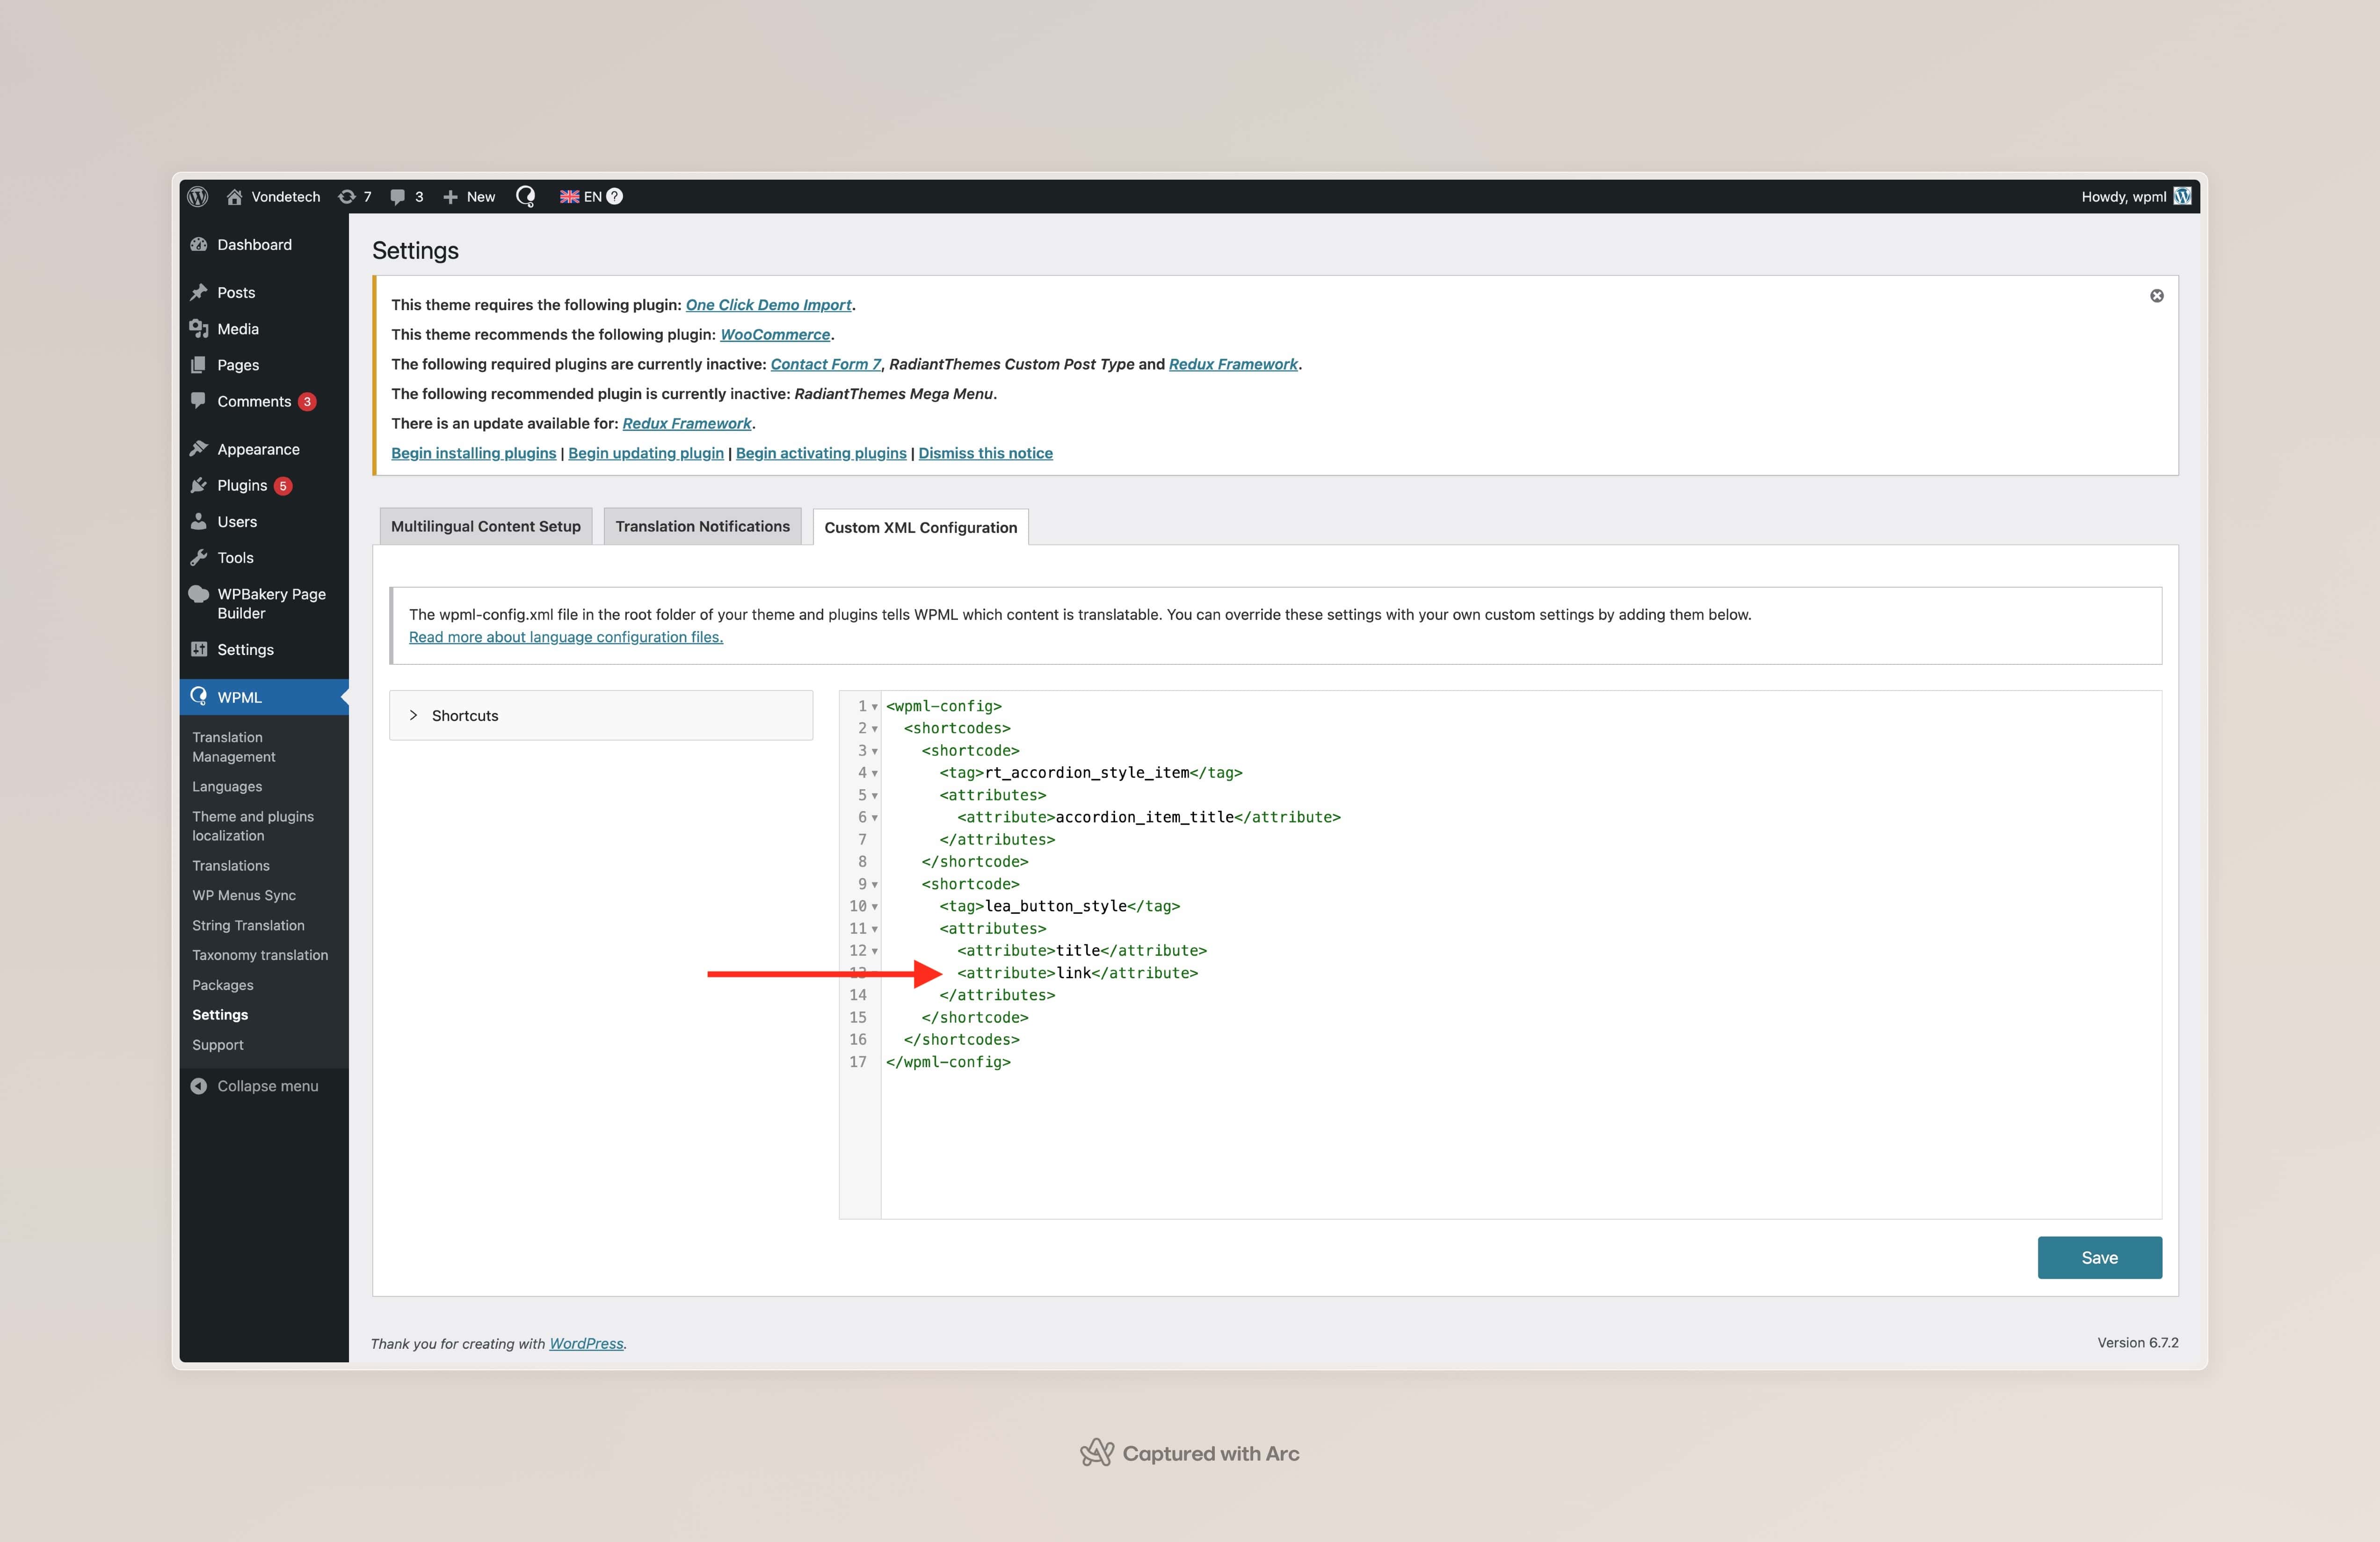
Task: Read more about language configuration files
Action: click(x=566, y=637)
